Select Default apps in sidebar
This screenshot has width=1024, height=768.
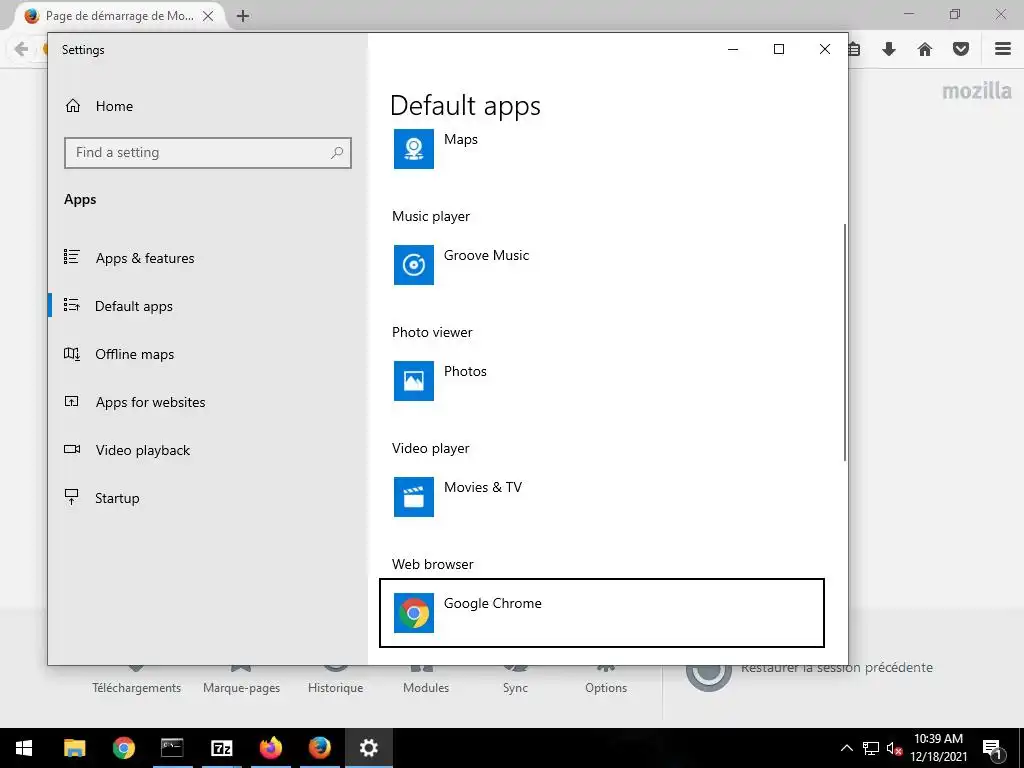tap(208, 306)
